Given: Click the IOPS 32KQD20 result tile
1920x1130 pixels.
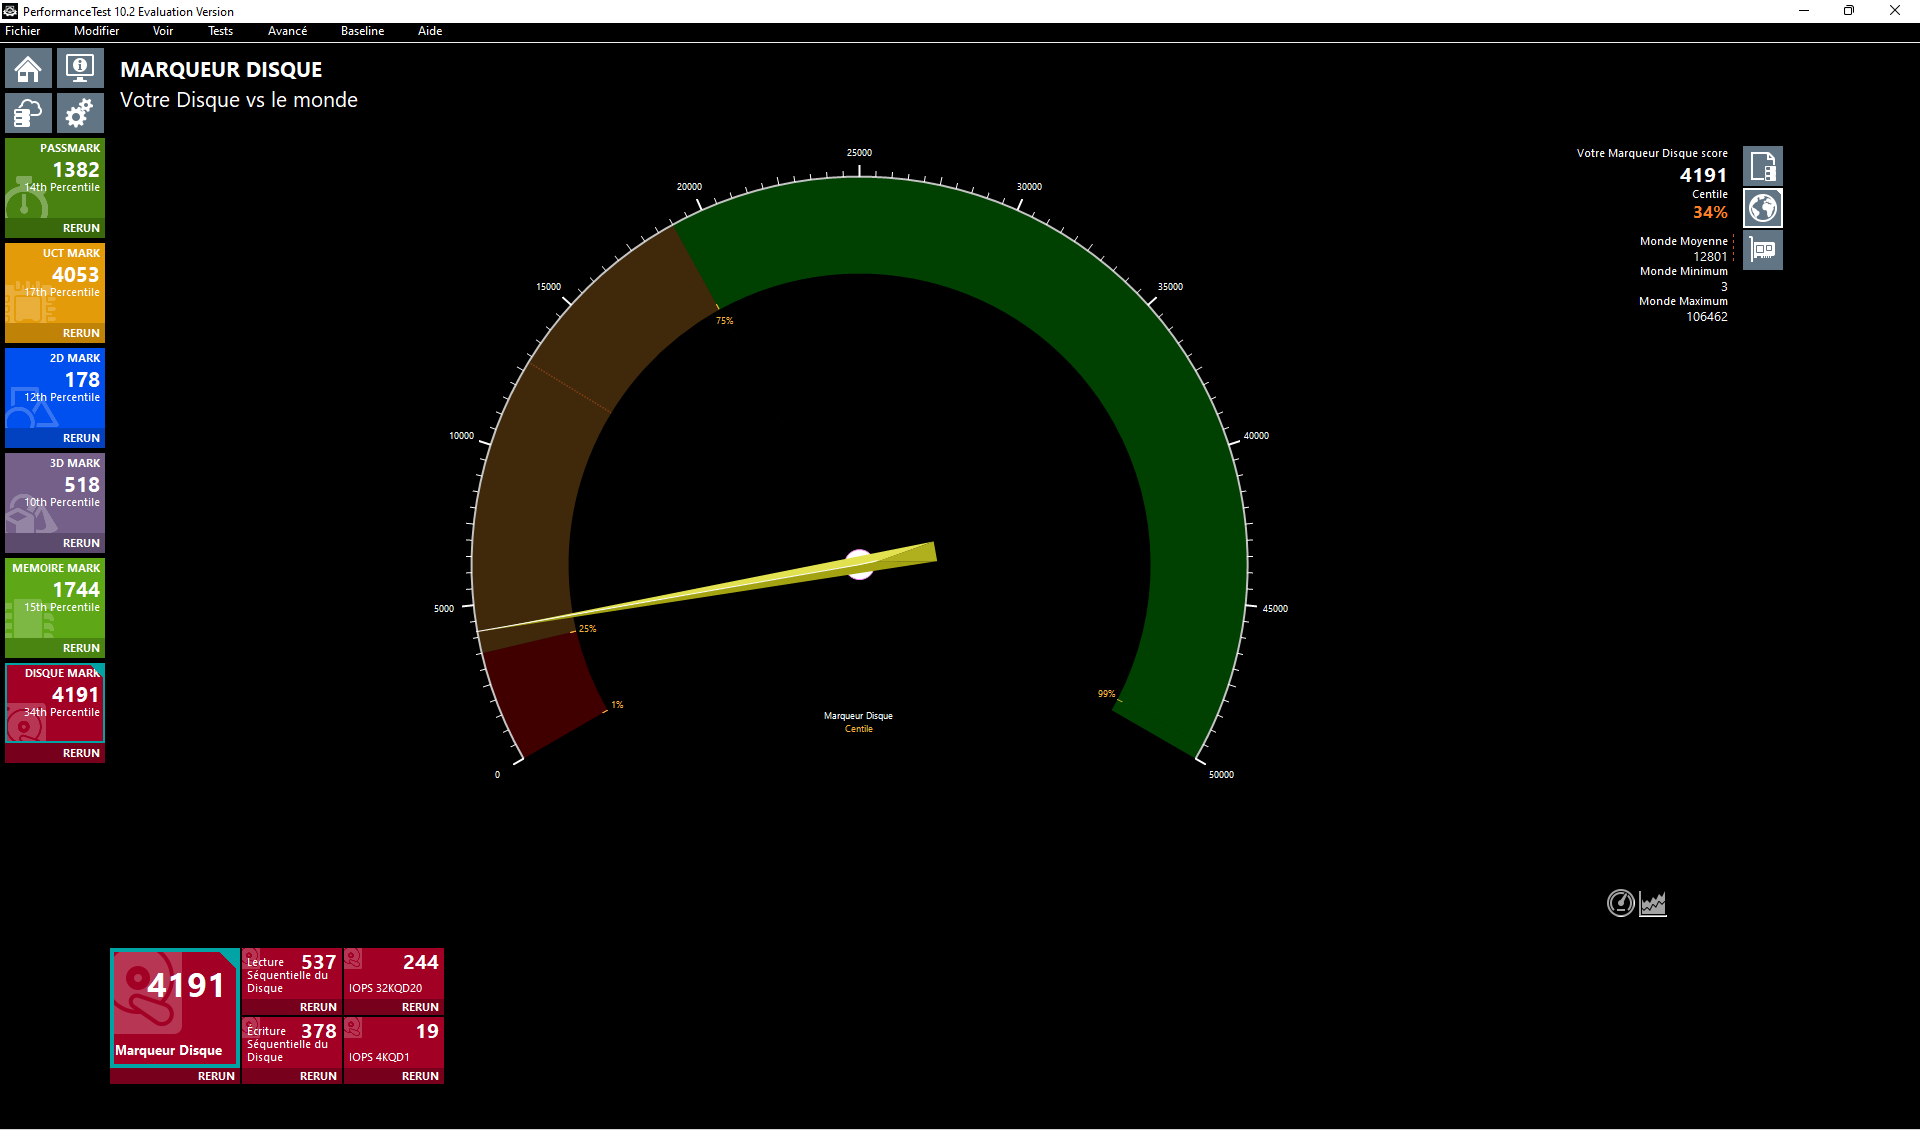Looking at the screenshot, I should (394, 973).
